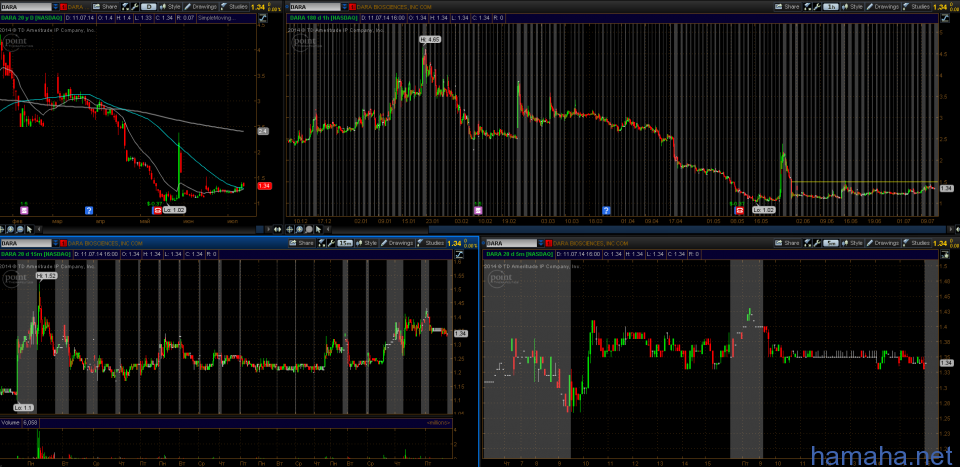Open Drawings menu in top-right 1h chart
This screenshot has height=467, width=960.
click(882, 7)
